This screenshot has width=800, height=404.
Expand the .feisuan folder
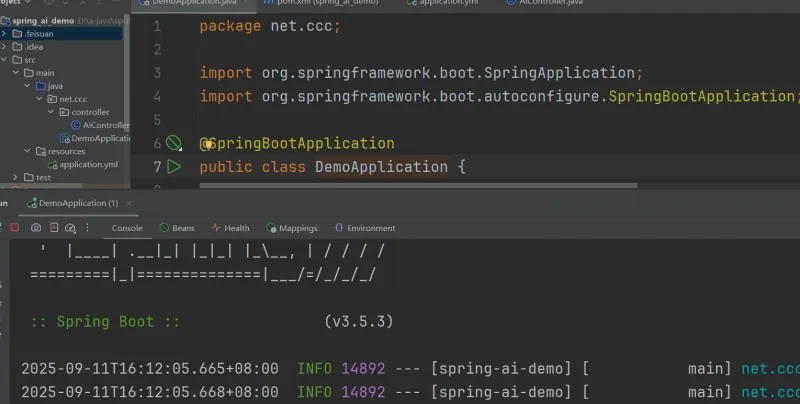pyautogui.click(x=6, y=33)
